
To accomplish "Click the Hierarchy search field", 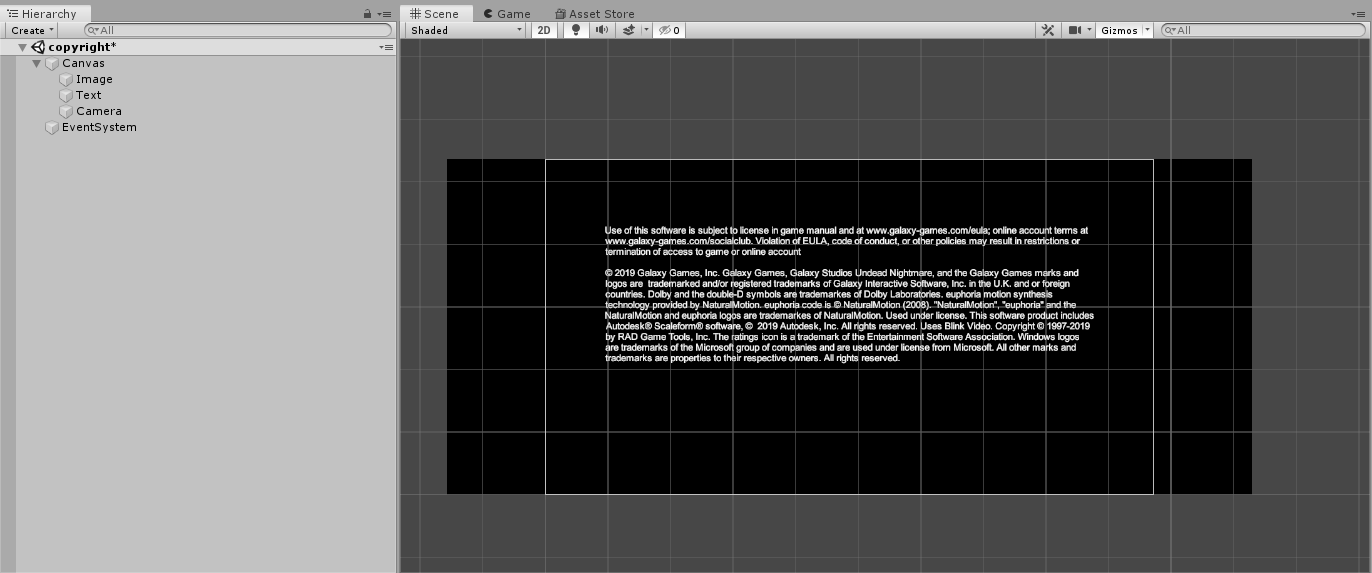I will 238,30.
